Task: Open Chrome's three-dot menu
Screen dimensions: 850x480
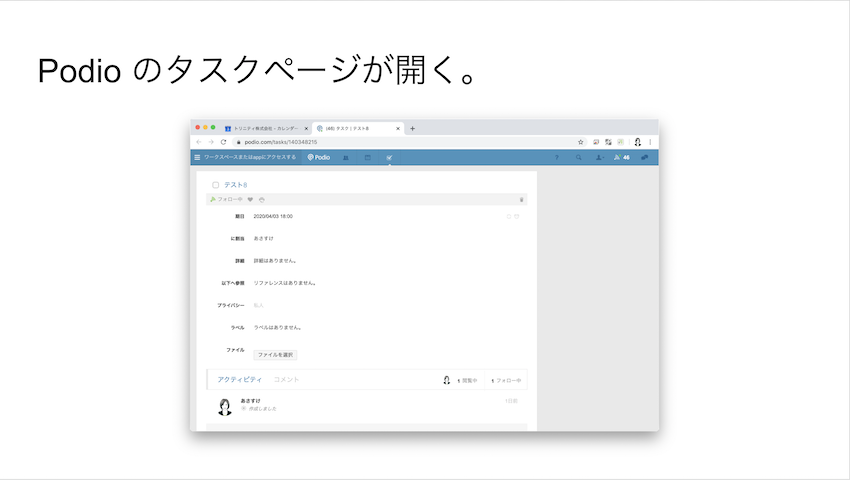Action: 650,142
